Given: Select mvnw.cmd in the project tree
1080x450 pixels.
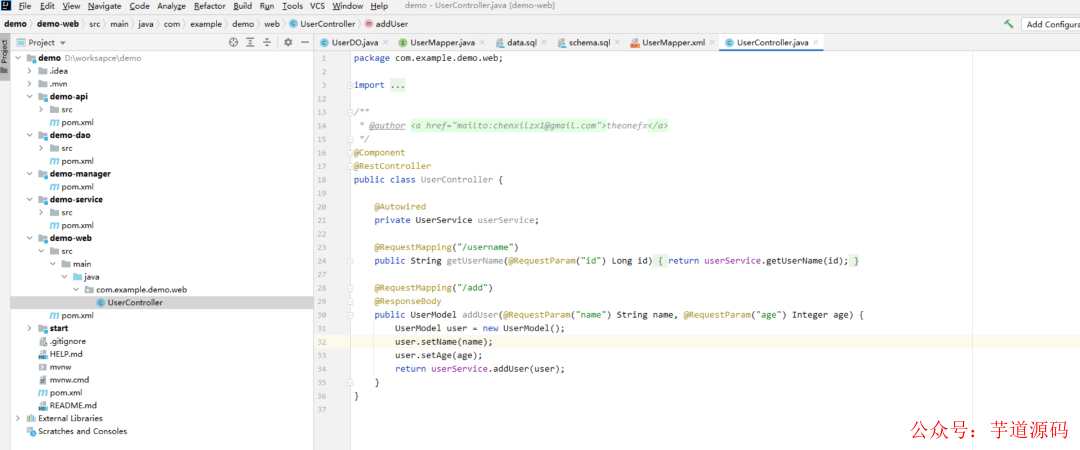Looking at the screenshot, I should click(x=69, y=380).
